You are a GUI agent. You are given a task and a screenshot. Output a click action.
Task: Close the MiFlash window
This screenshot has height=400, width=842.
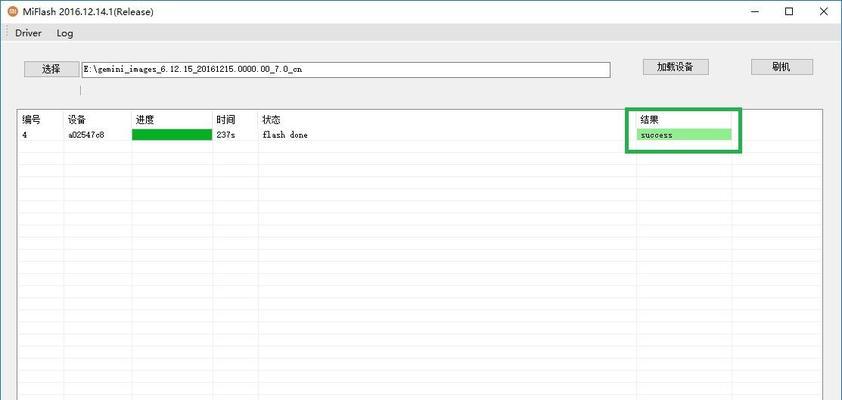823,11
